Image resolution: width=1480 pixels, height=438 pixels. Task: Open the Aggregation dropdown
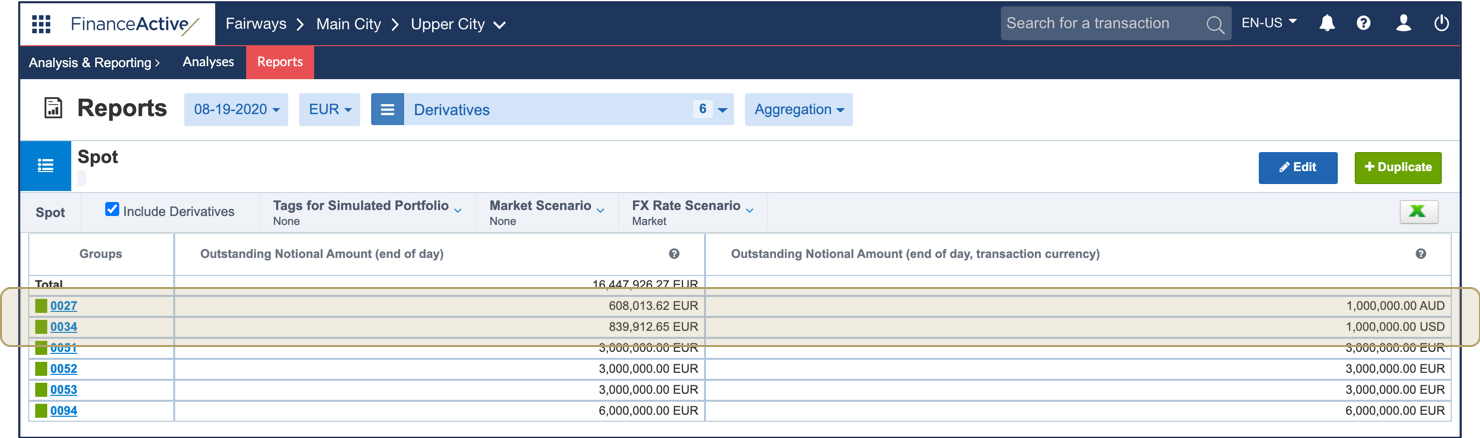798,110
